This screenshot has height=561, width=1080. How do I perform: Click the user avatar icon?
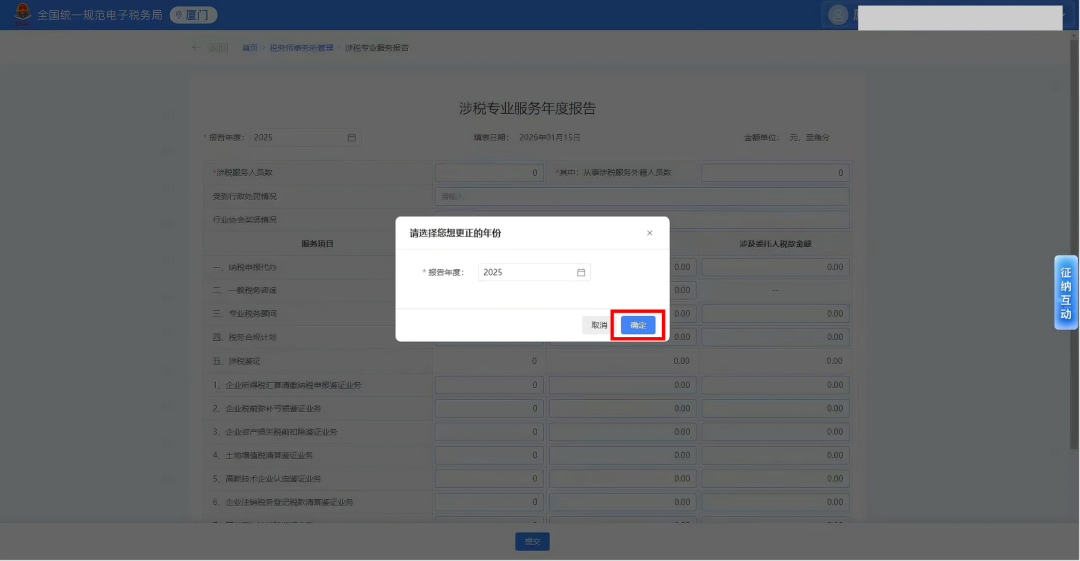[x=838, y=15]
